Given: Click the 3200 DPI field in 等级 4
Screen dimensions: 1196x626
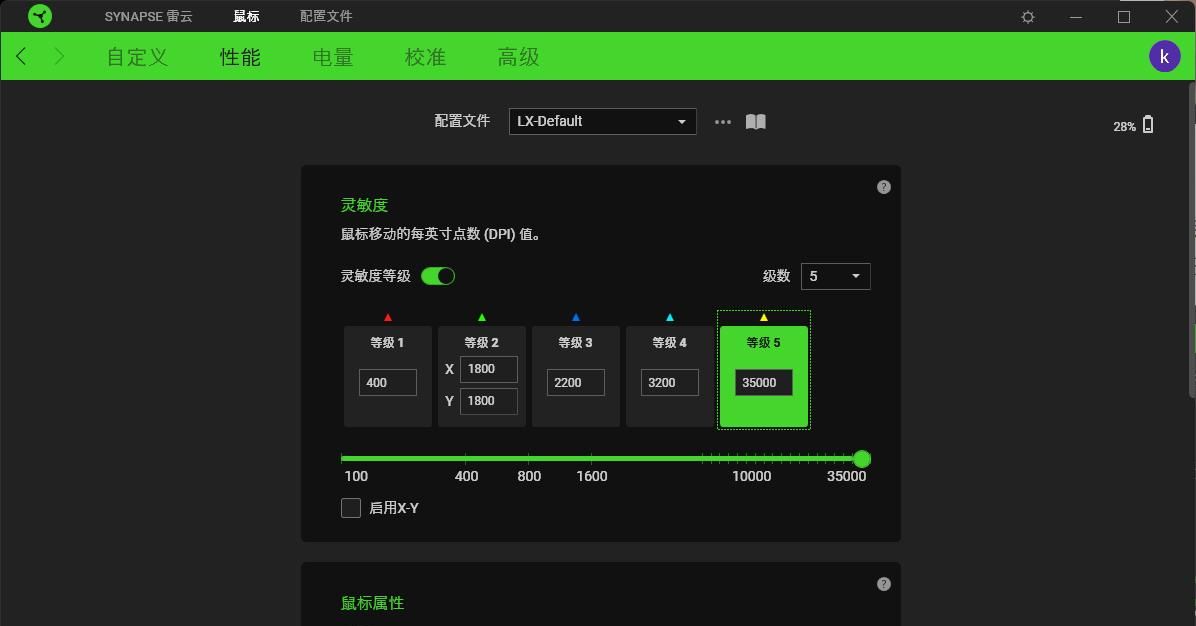Looking at the screenshot, I should [x=670, y=383].
